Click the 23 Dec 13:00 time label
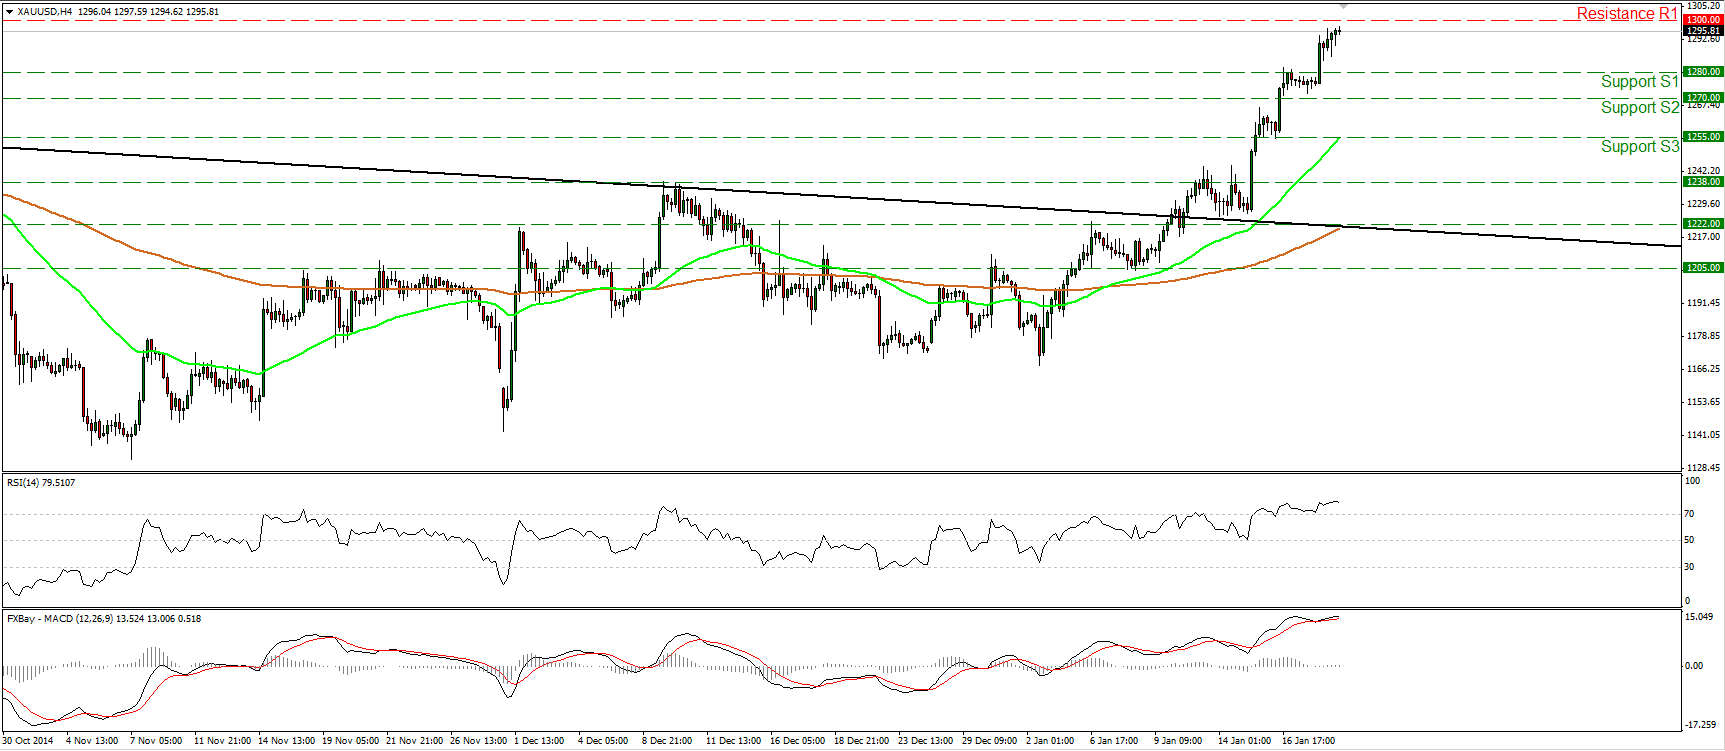The image size is (1725, 751). coord(925,741)
